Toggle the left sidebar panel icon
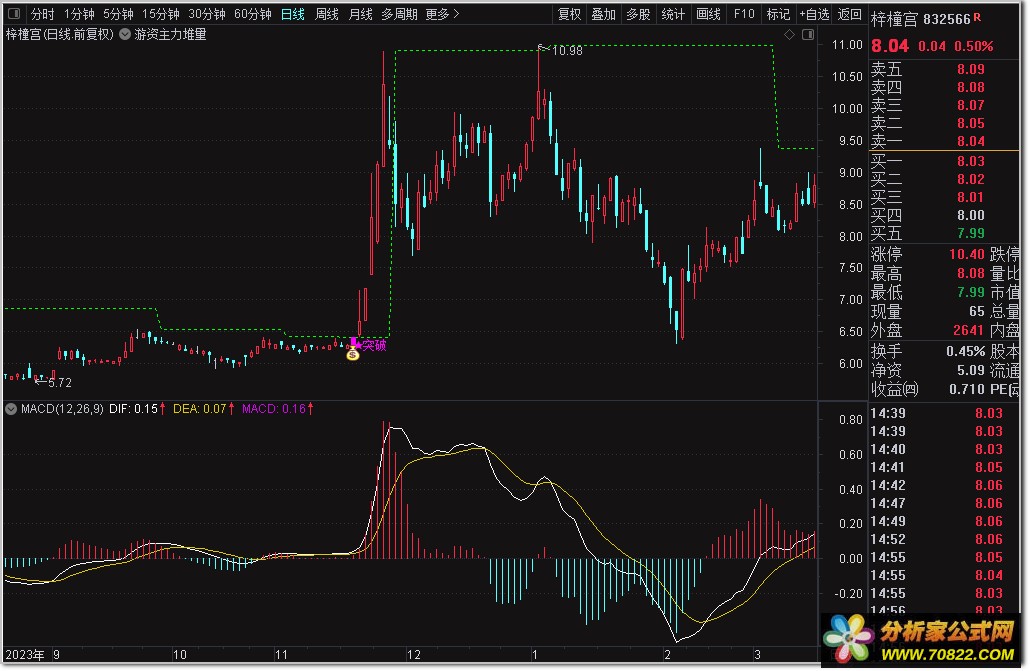 pyautogui.click(x=14, y=13)
